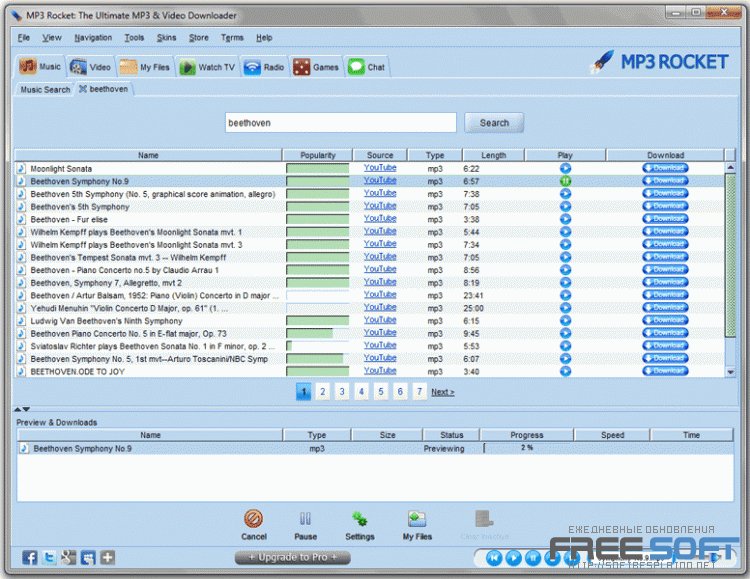Share on Google Plus
Viewport: 750px width, 579px height.
tap(68, 557)
